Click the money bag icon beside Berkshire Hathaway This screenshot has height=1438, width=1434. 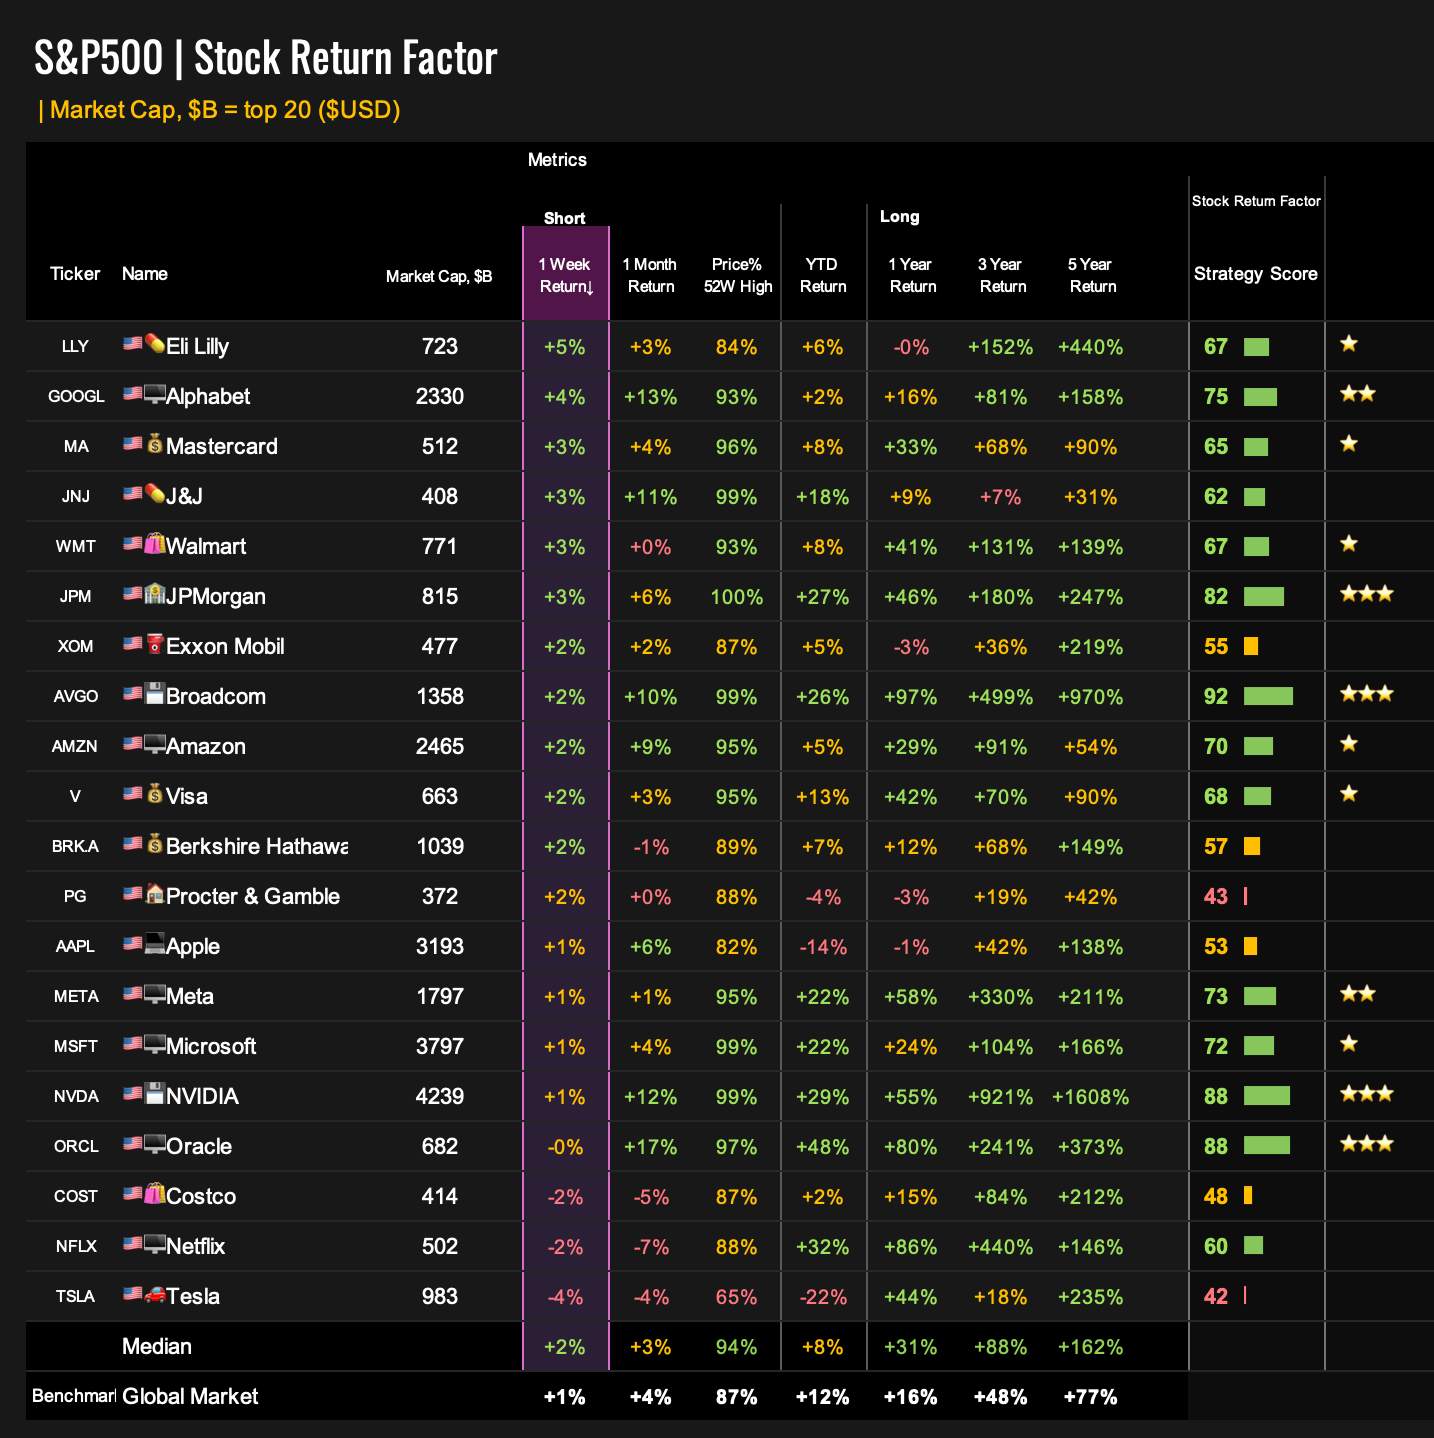155,844
